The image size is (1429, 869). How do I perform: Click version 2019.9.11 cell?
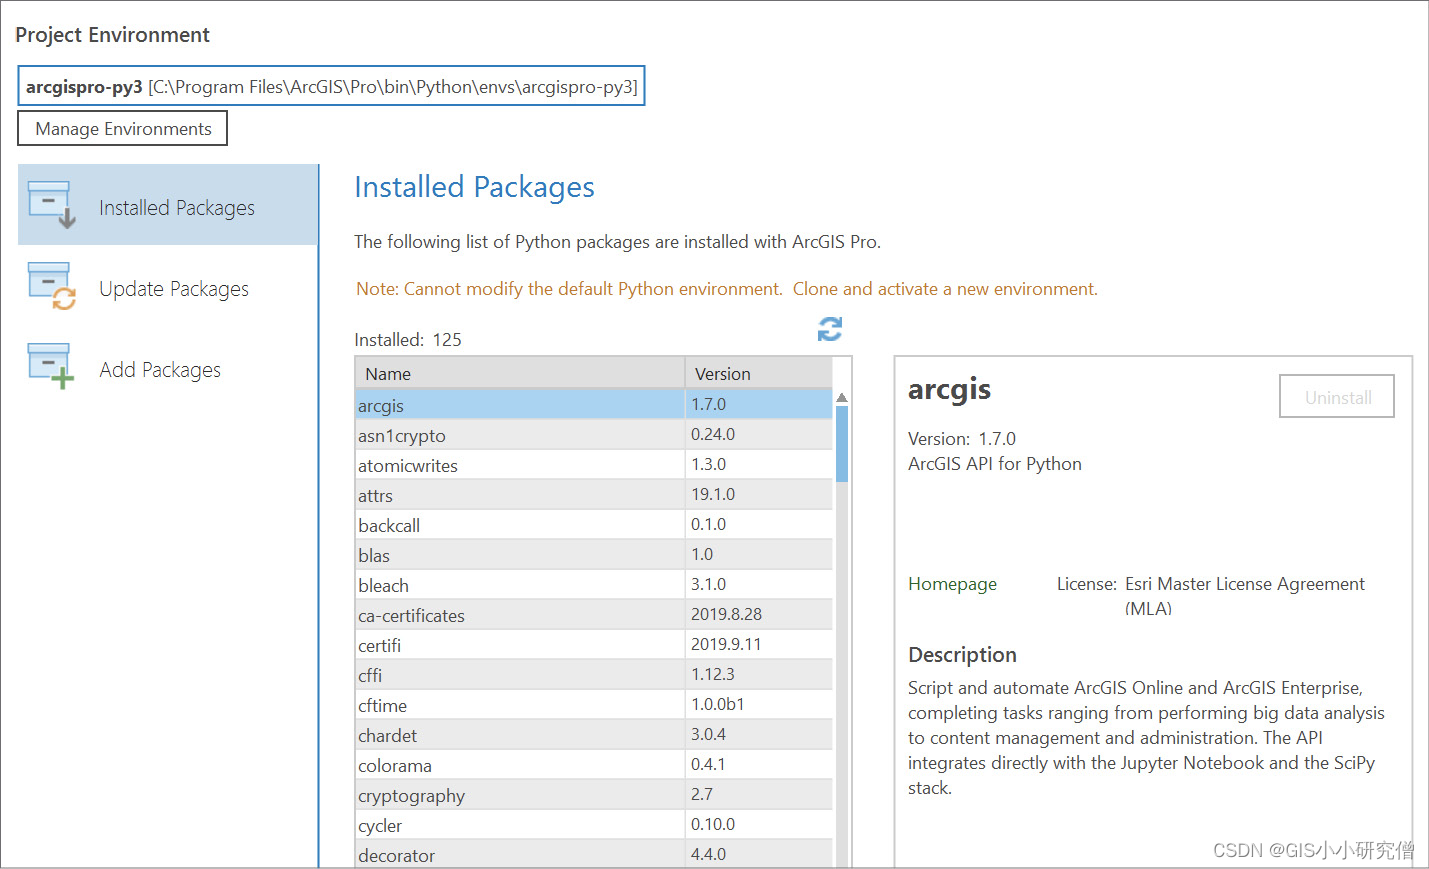[759, 644]
